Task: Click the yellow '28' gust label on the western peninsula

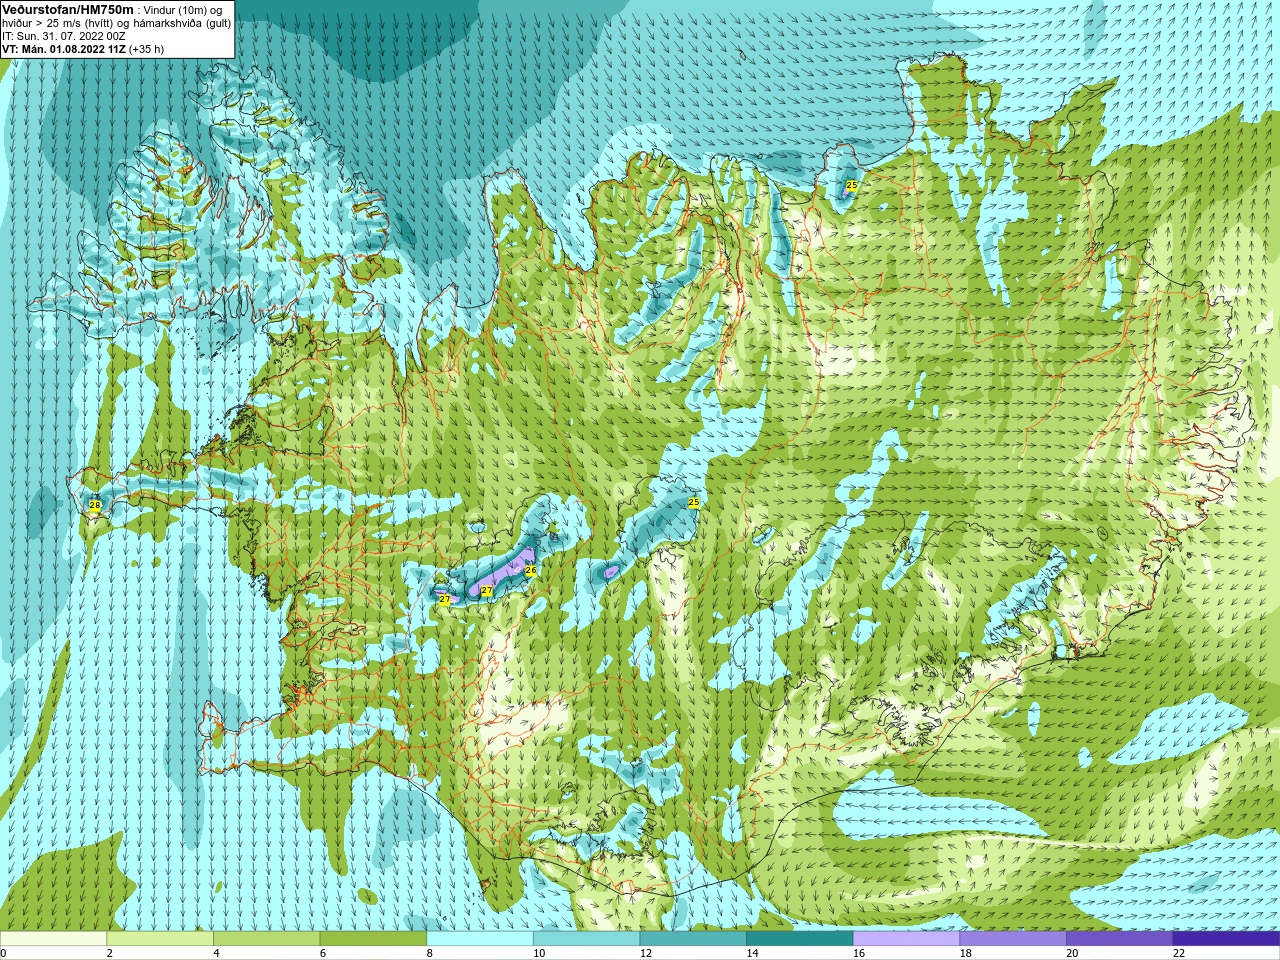Action: tap(95, 505)
